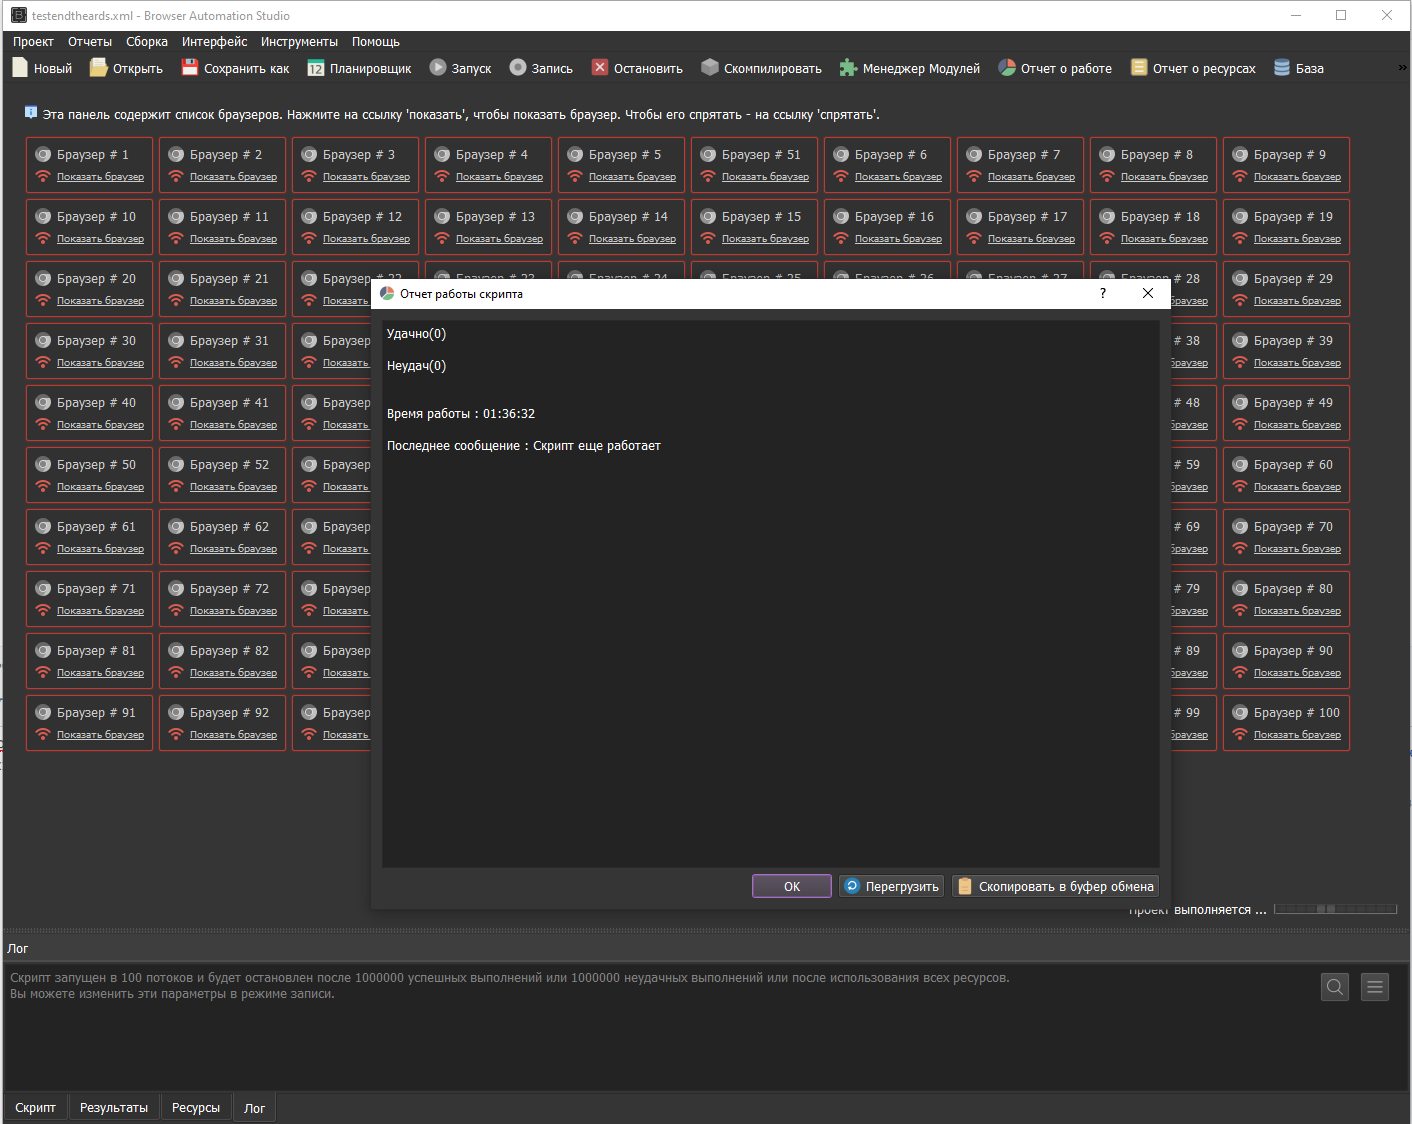The width and height of the screenshot is (1412, 1124).
Task: Switch to the Результаты tab
Action: [x=114, y=1108]
